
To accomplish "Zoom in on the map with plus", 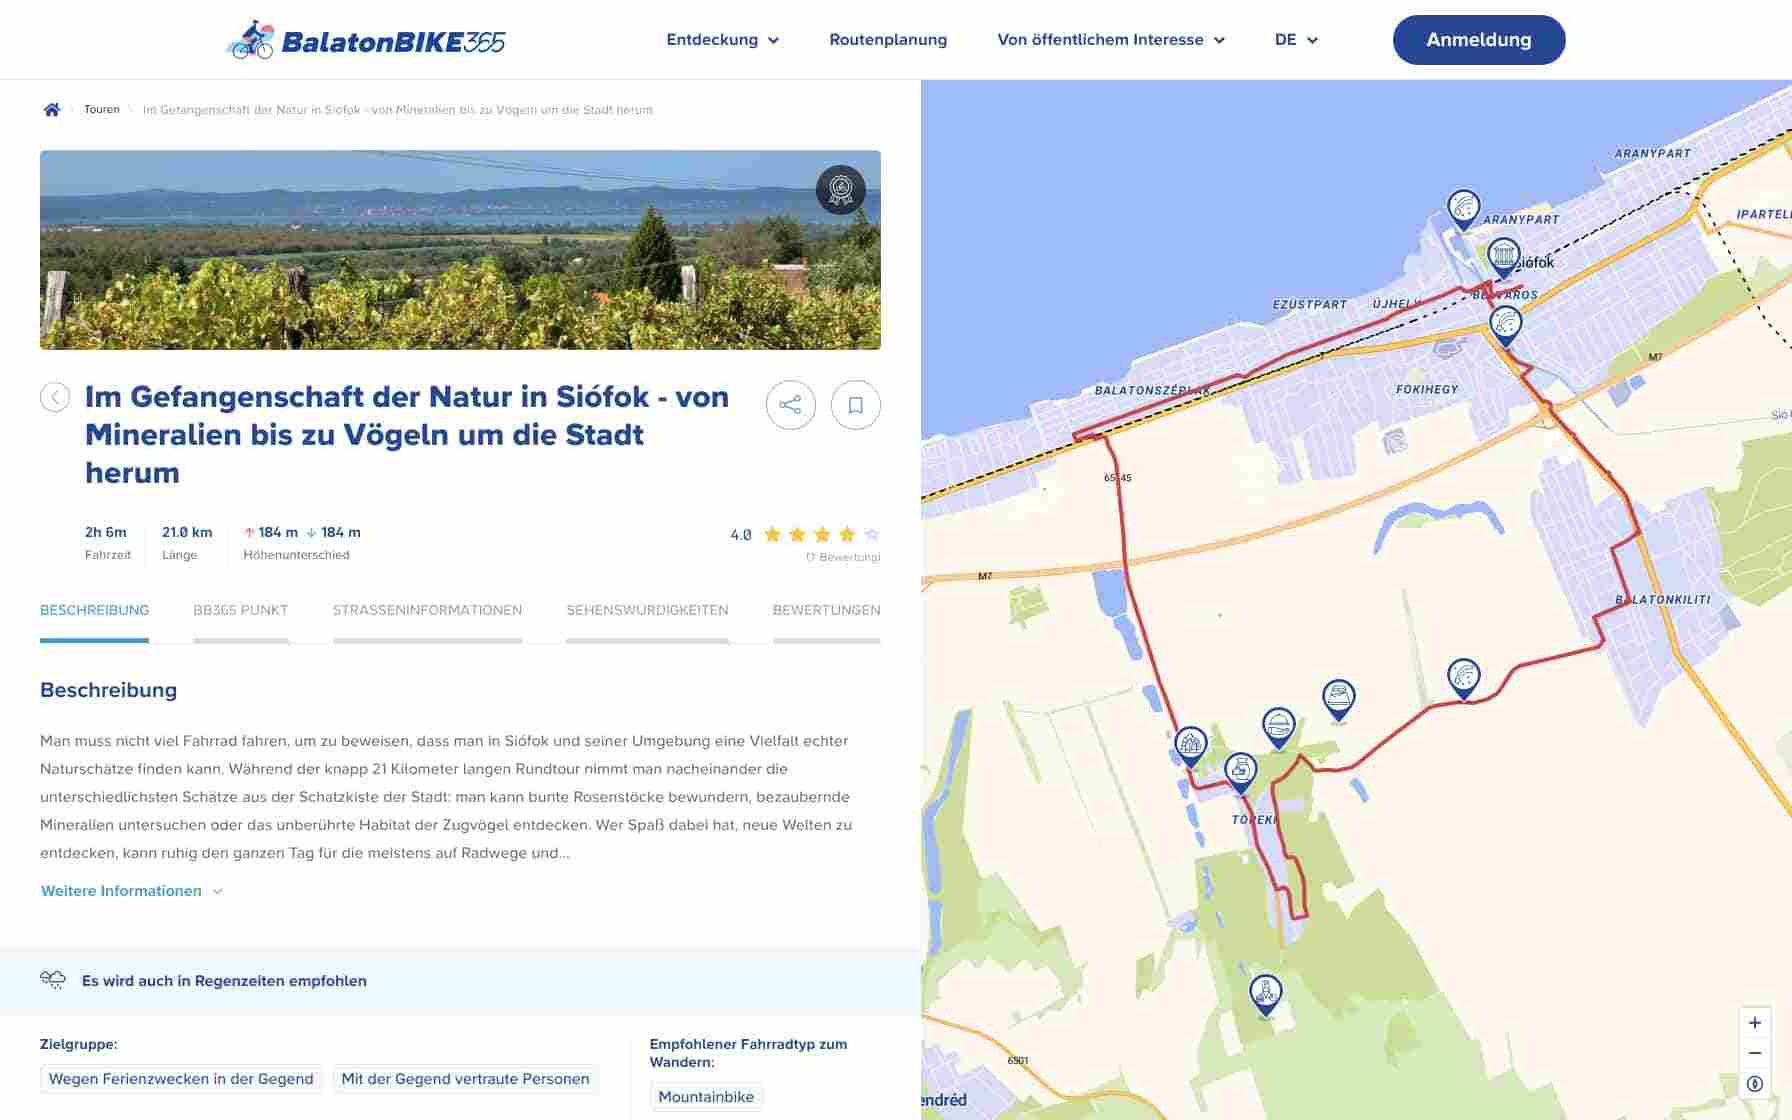I will click(1755, 1022).
